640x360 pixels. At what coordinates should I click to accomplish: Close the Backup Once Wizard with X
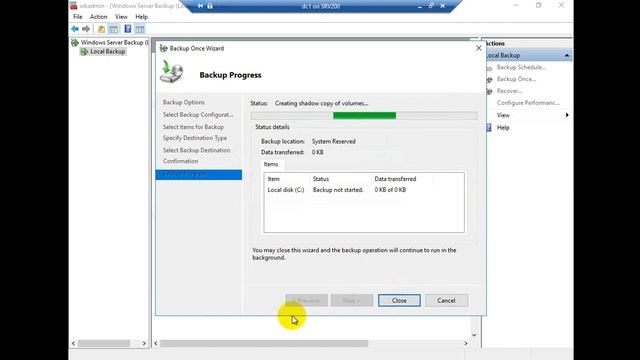(478, 48)
